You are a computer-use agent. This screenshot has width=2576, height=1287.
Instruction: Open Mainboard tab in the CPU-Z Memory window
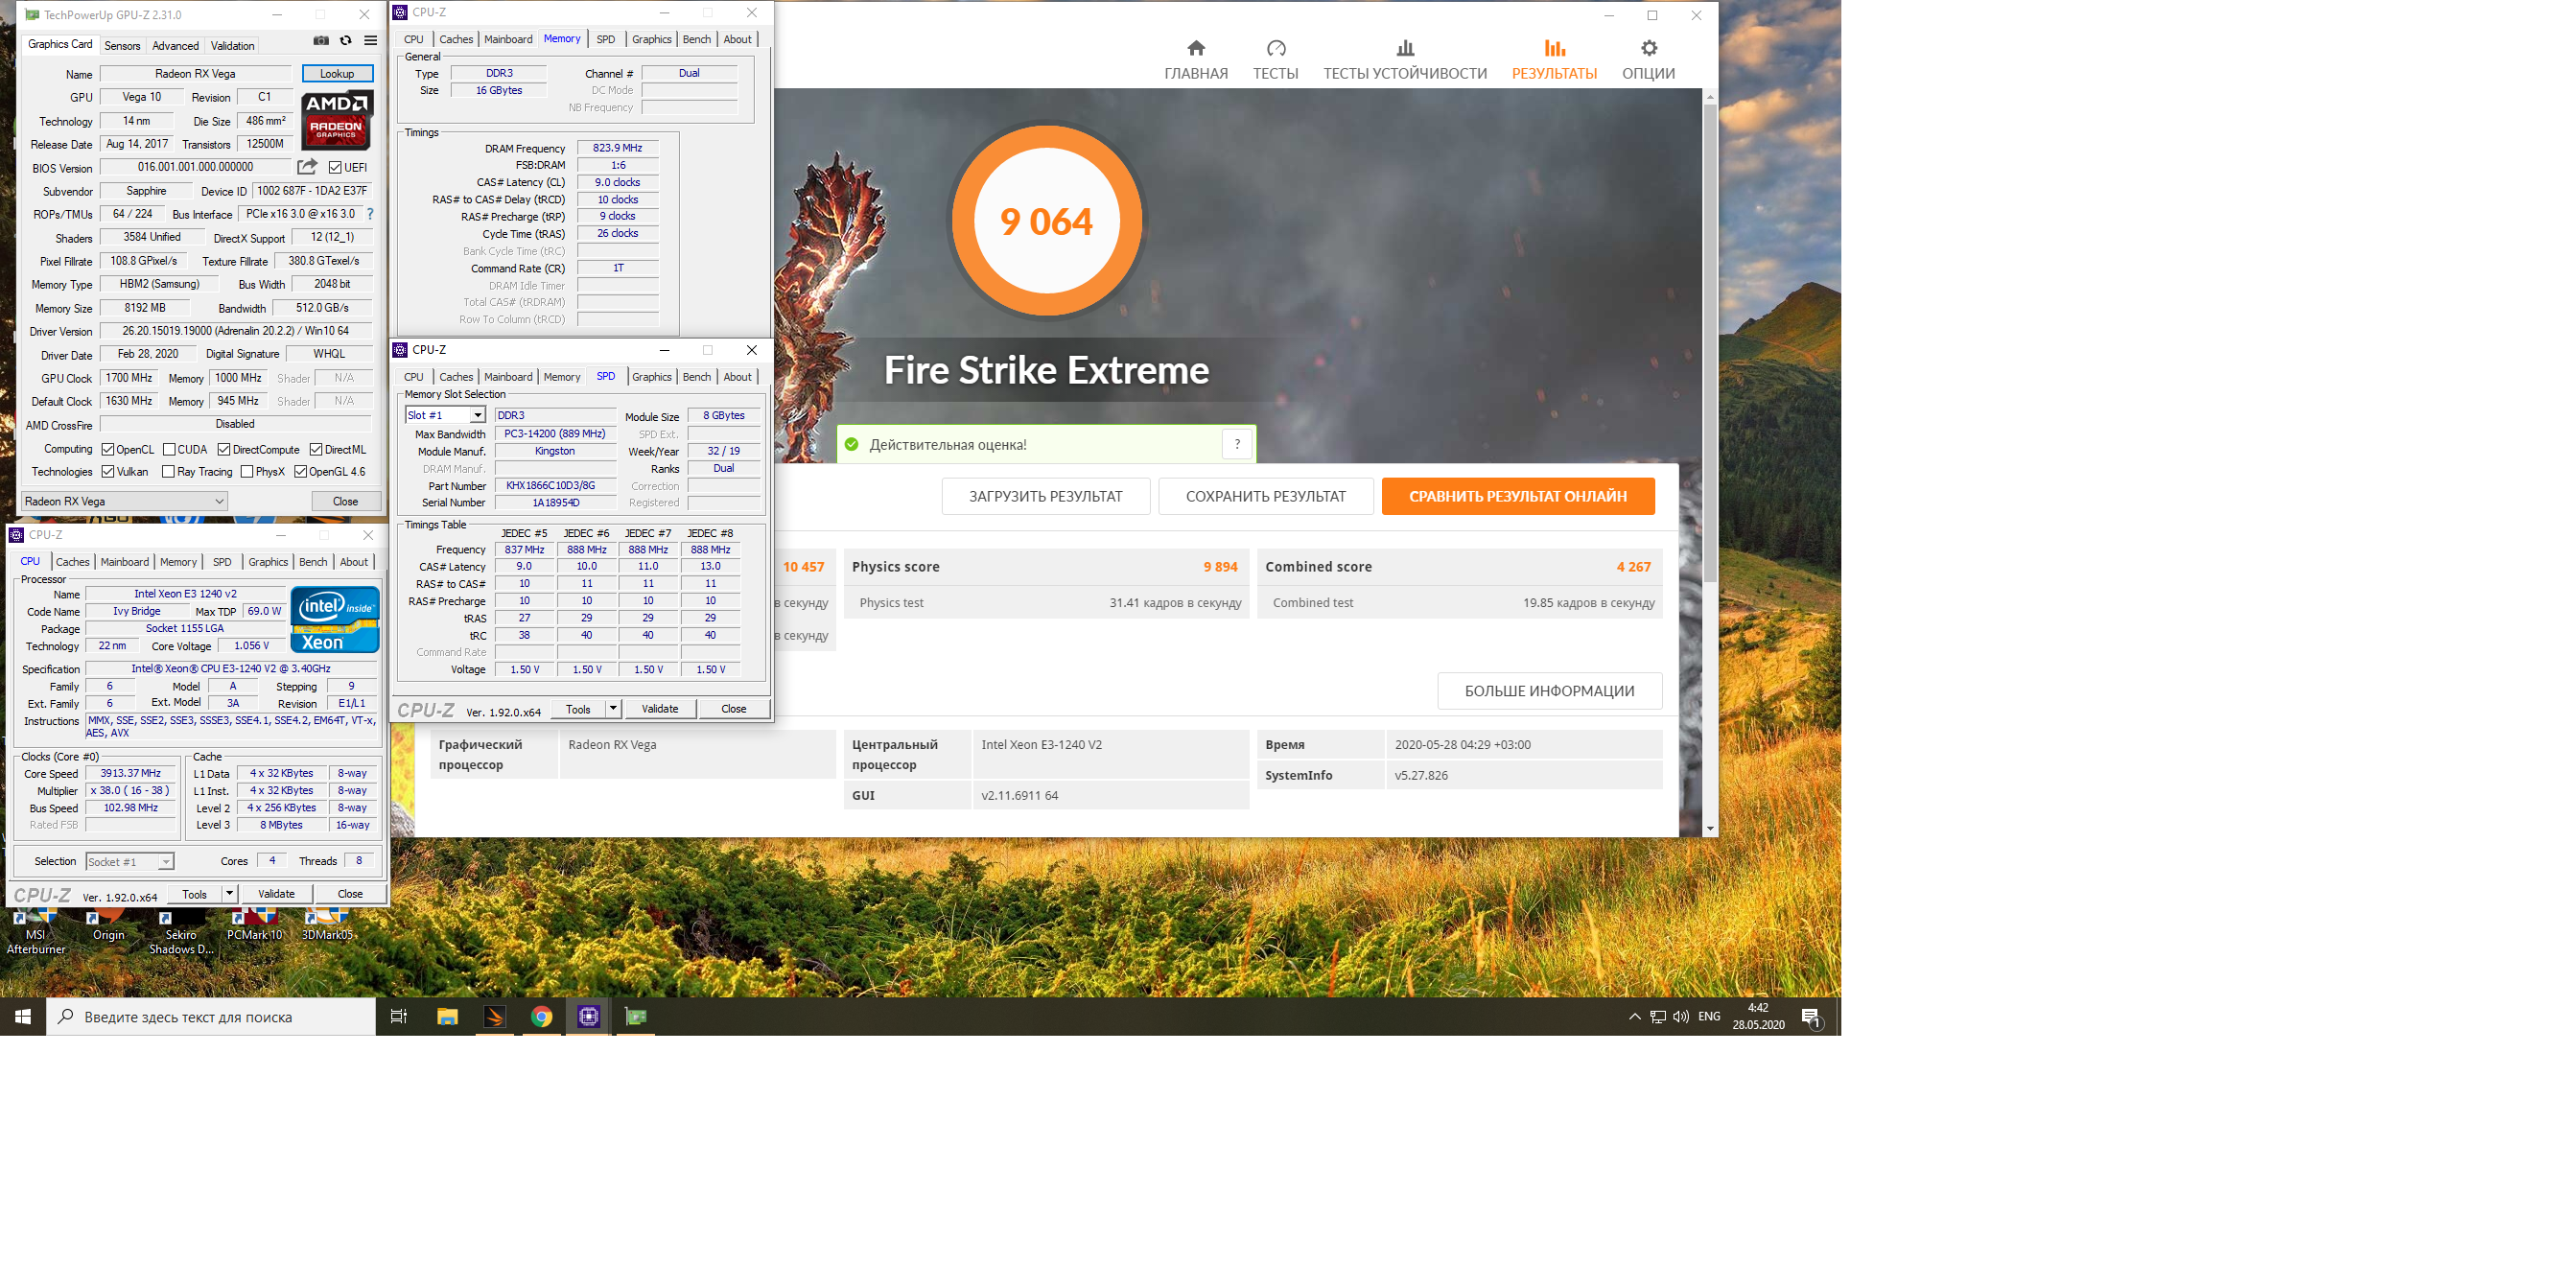click(x=508, y=39)
